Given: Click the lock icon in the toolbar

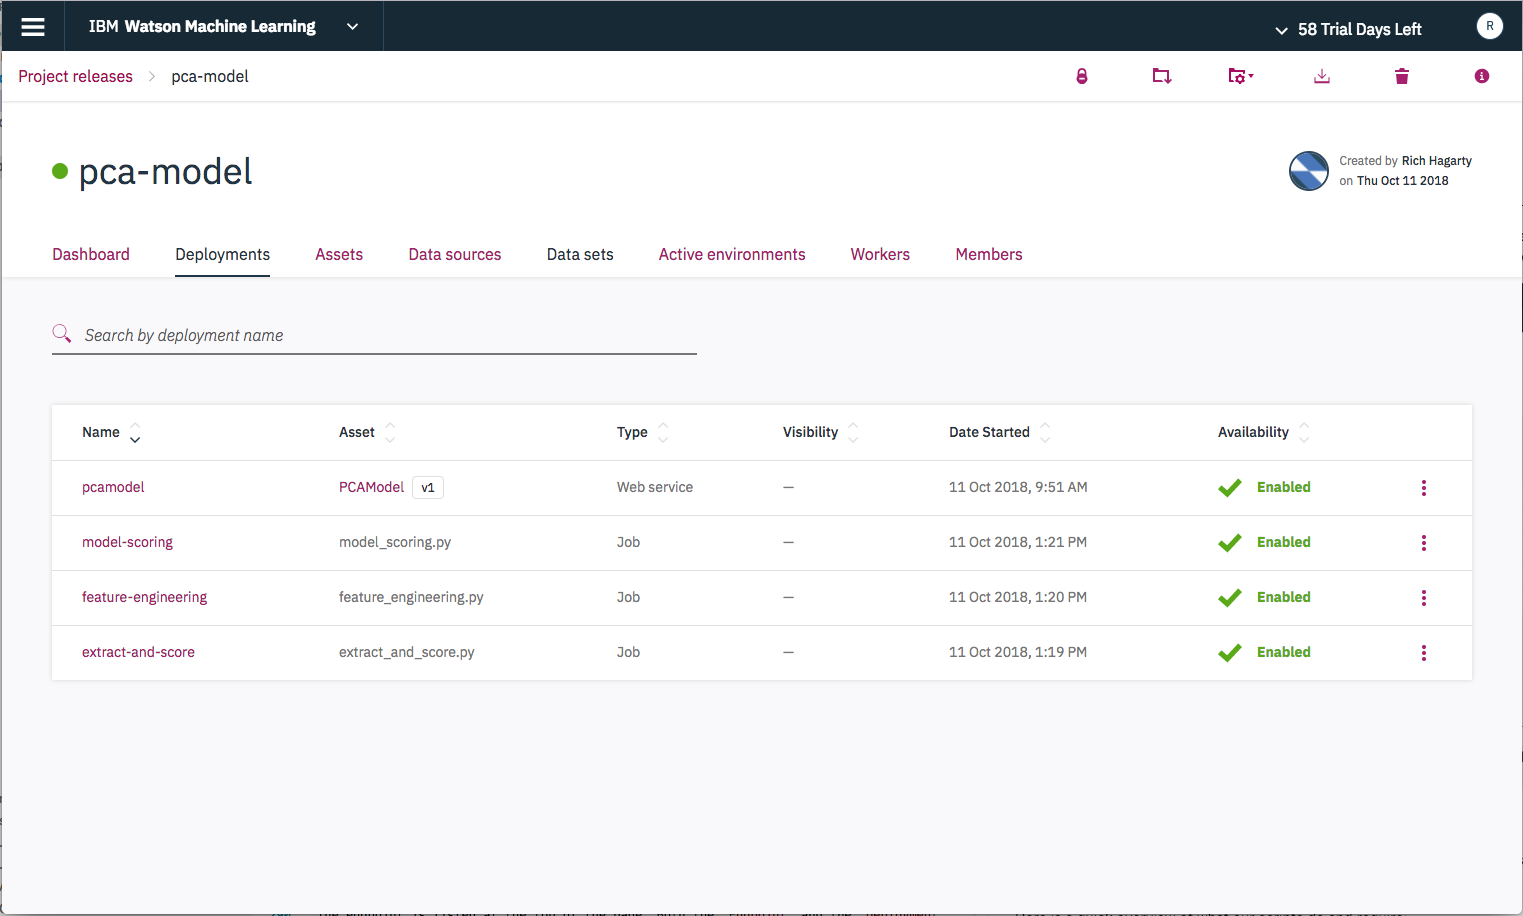Looking at the screenshot, I should pyautogui.click(x=1081, y=76).
